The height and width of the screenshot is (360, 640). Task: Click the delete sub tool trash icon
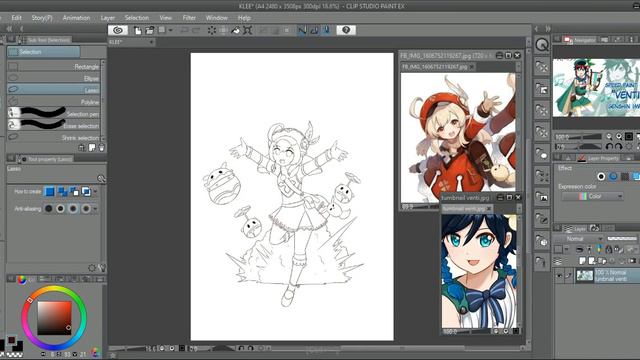point(102,148)
